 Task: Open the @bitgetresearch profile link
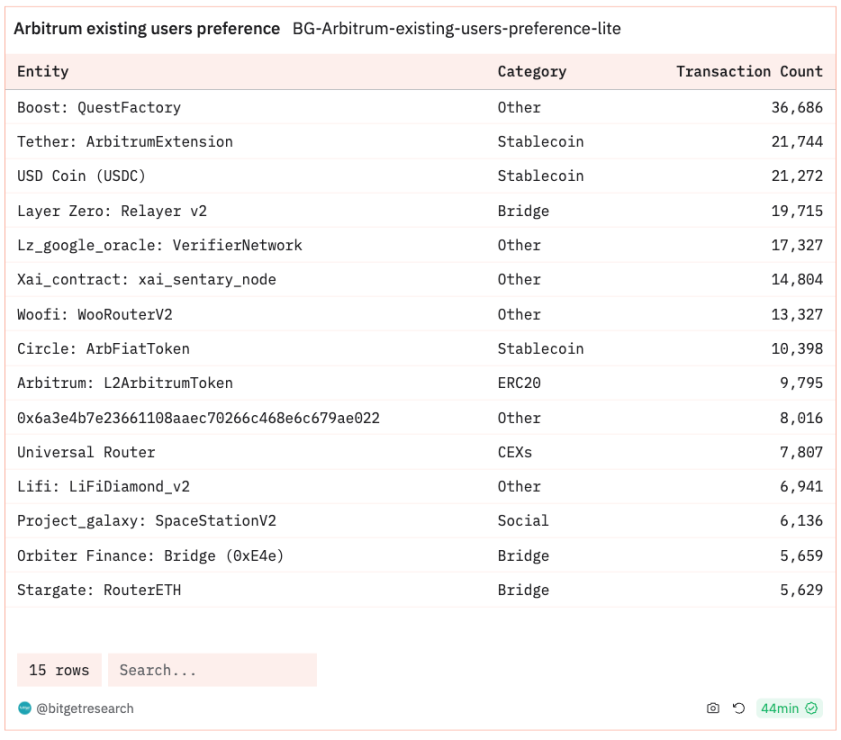(85, 708)
